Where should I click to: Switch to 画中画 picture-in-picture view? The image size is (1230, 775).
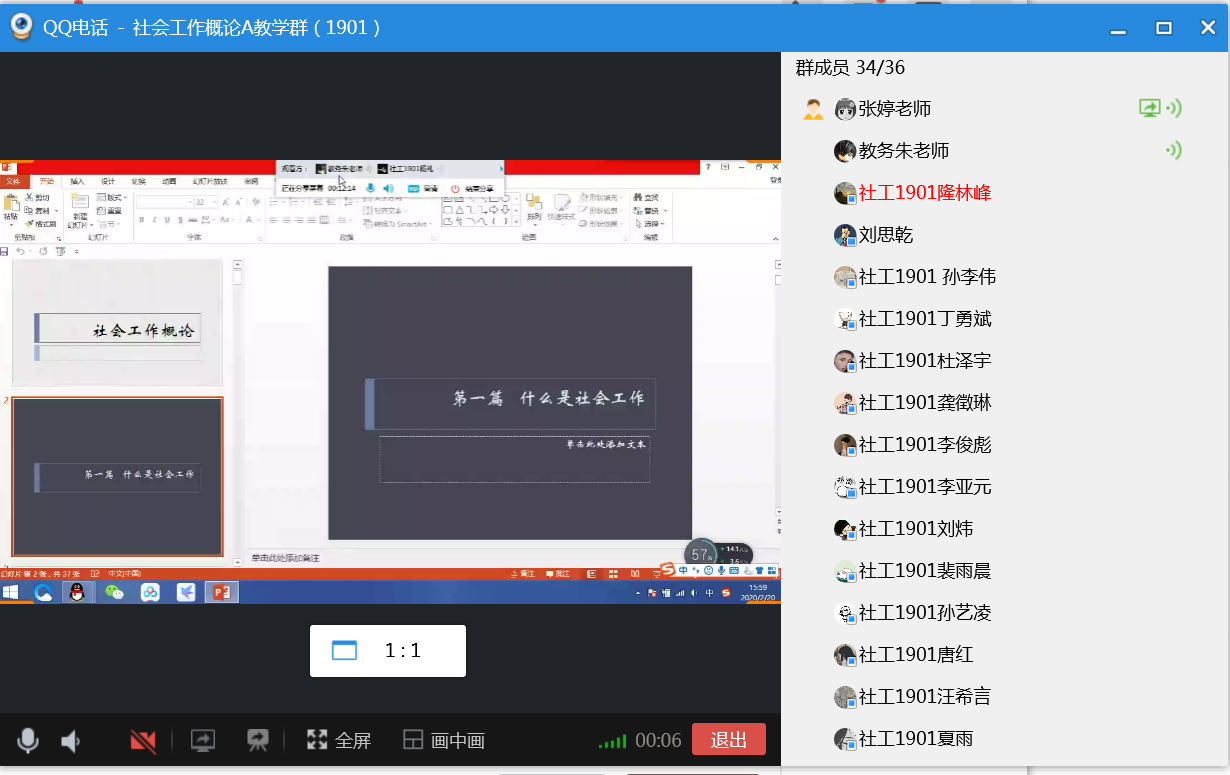pos(444,740)
